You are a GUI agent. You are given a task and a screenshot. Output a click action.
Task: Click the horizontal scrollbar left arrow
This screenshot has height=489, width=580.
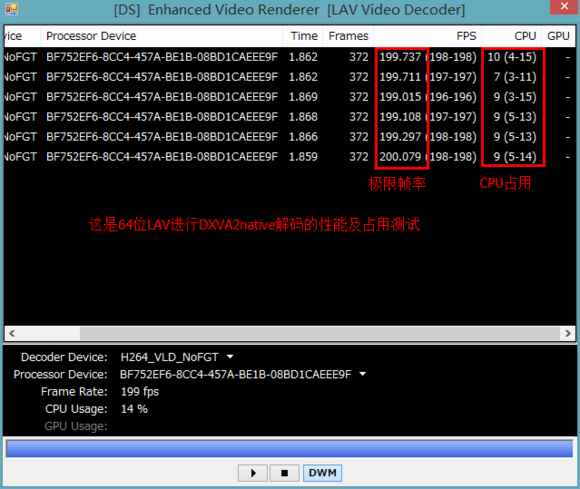tap(12, 333)
